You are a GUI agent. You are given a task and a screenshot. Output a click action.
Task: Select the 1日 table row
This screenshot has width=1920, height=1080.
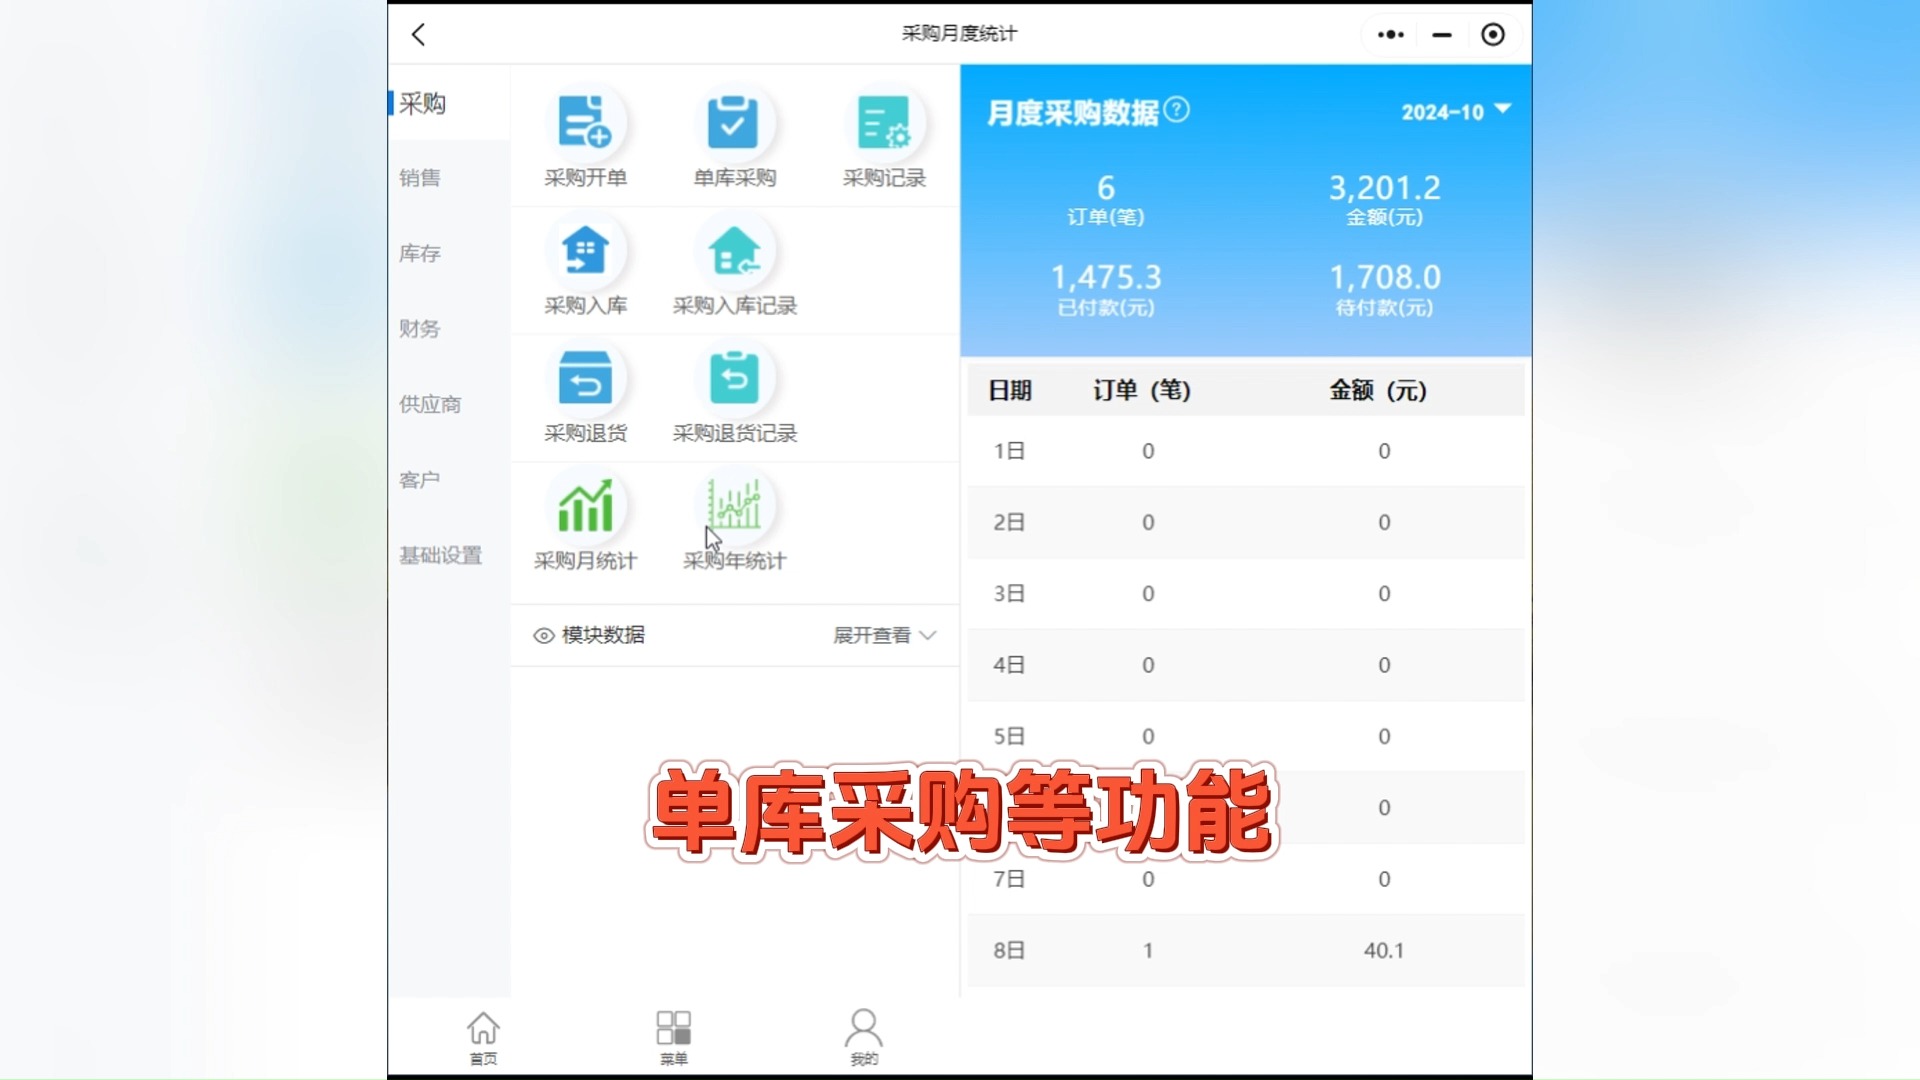click(1245, 451)
